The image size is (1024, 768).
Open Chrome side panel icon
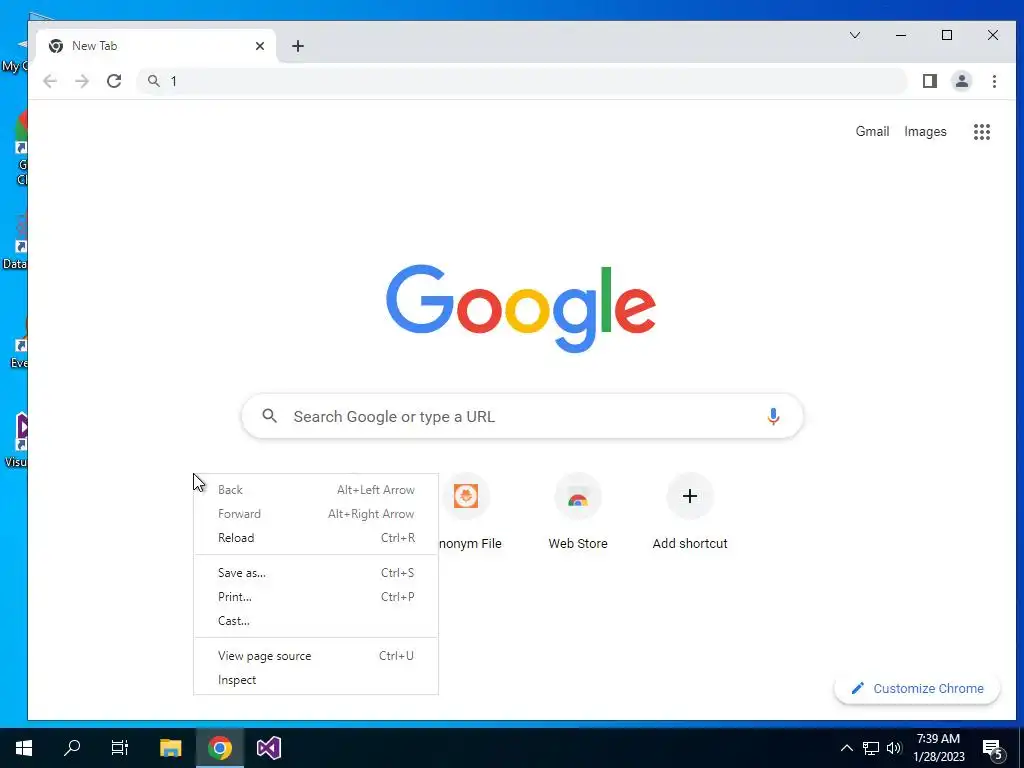(x=930, y=81)
